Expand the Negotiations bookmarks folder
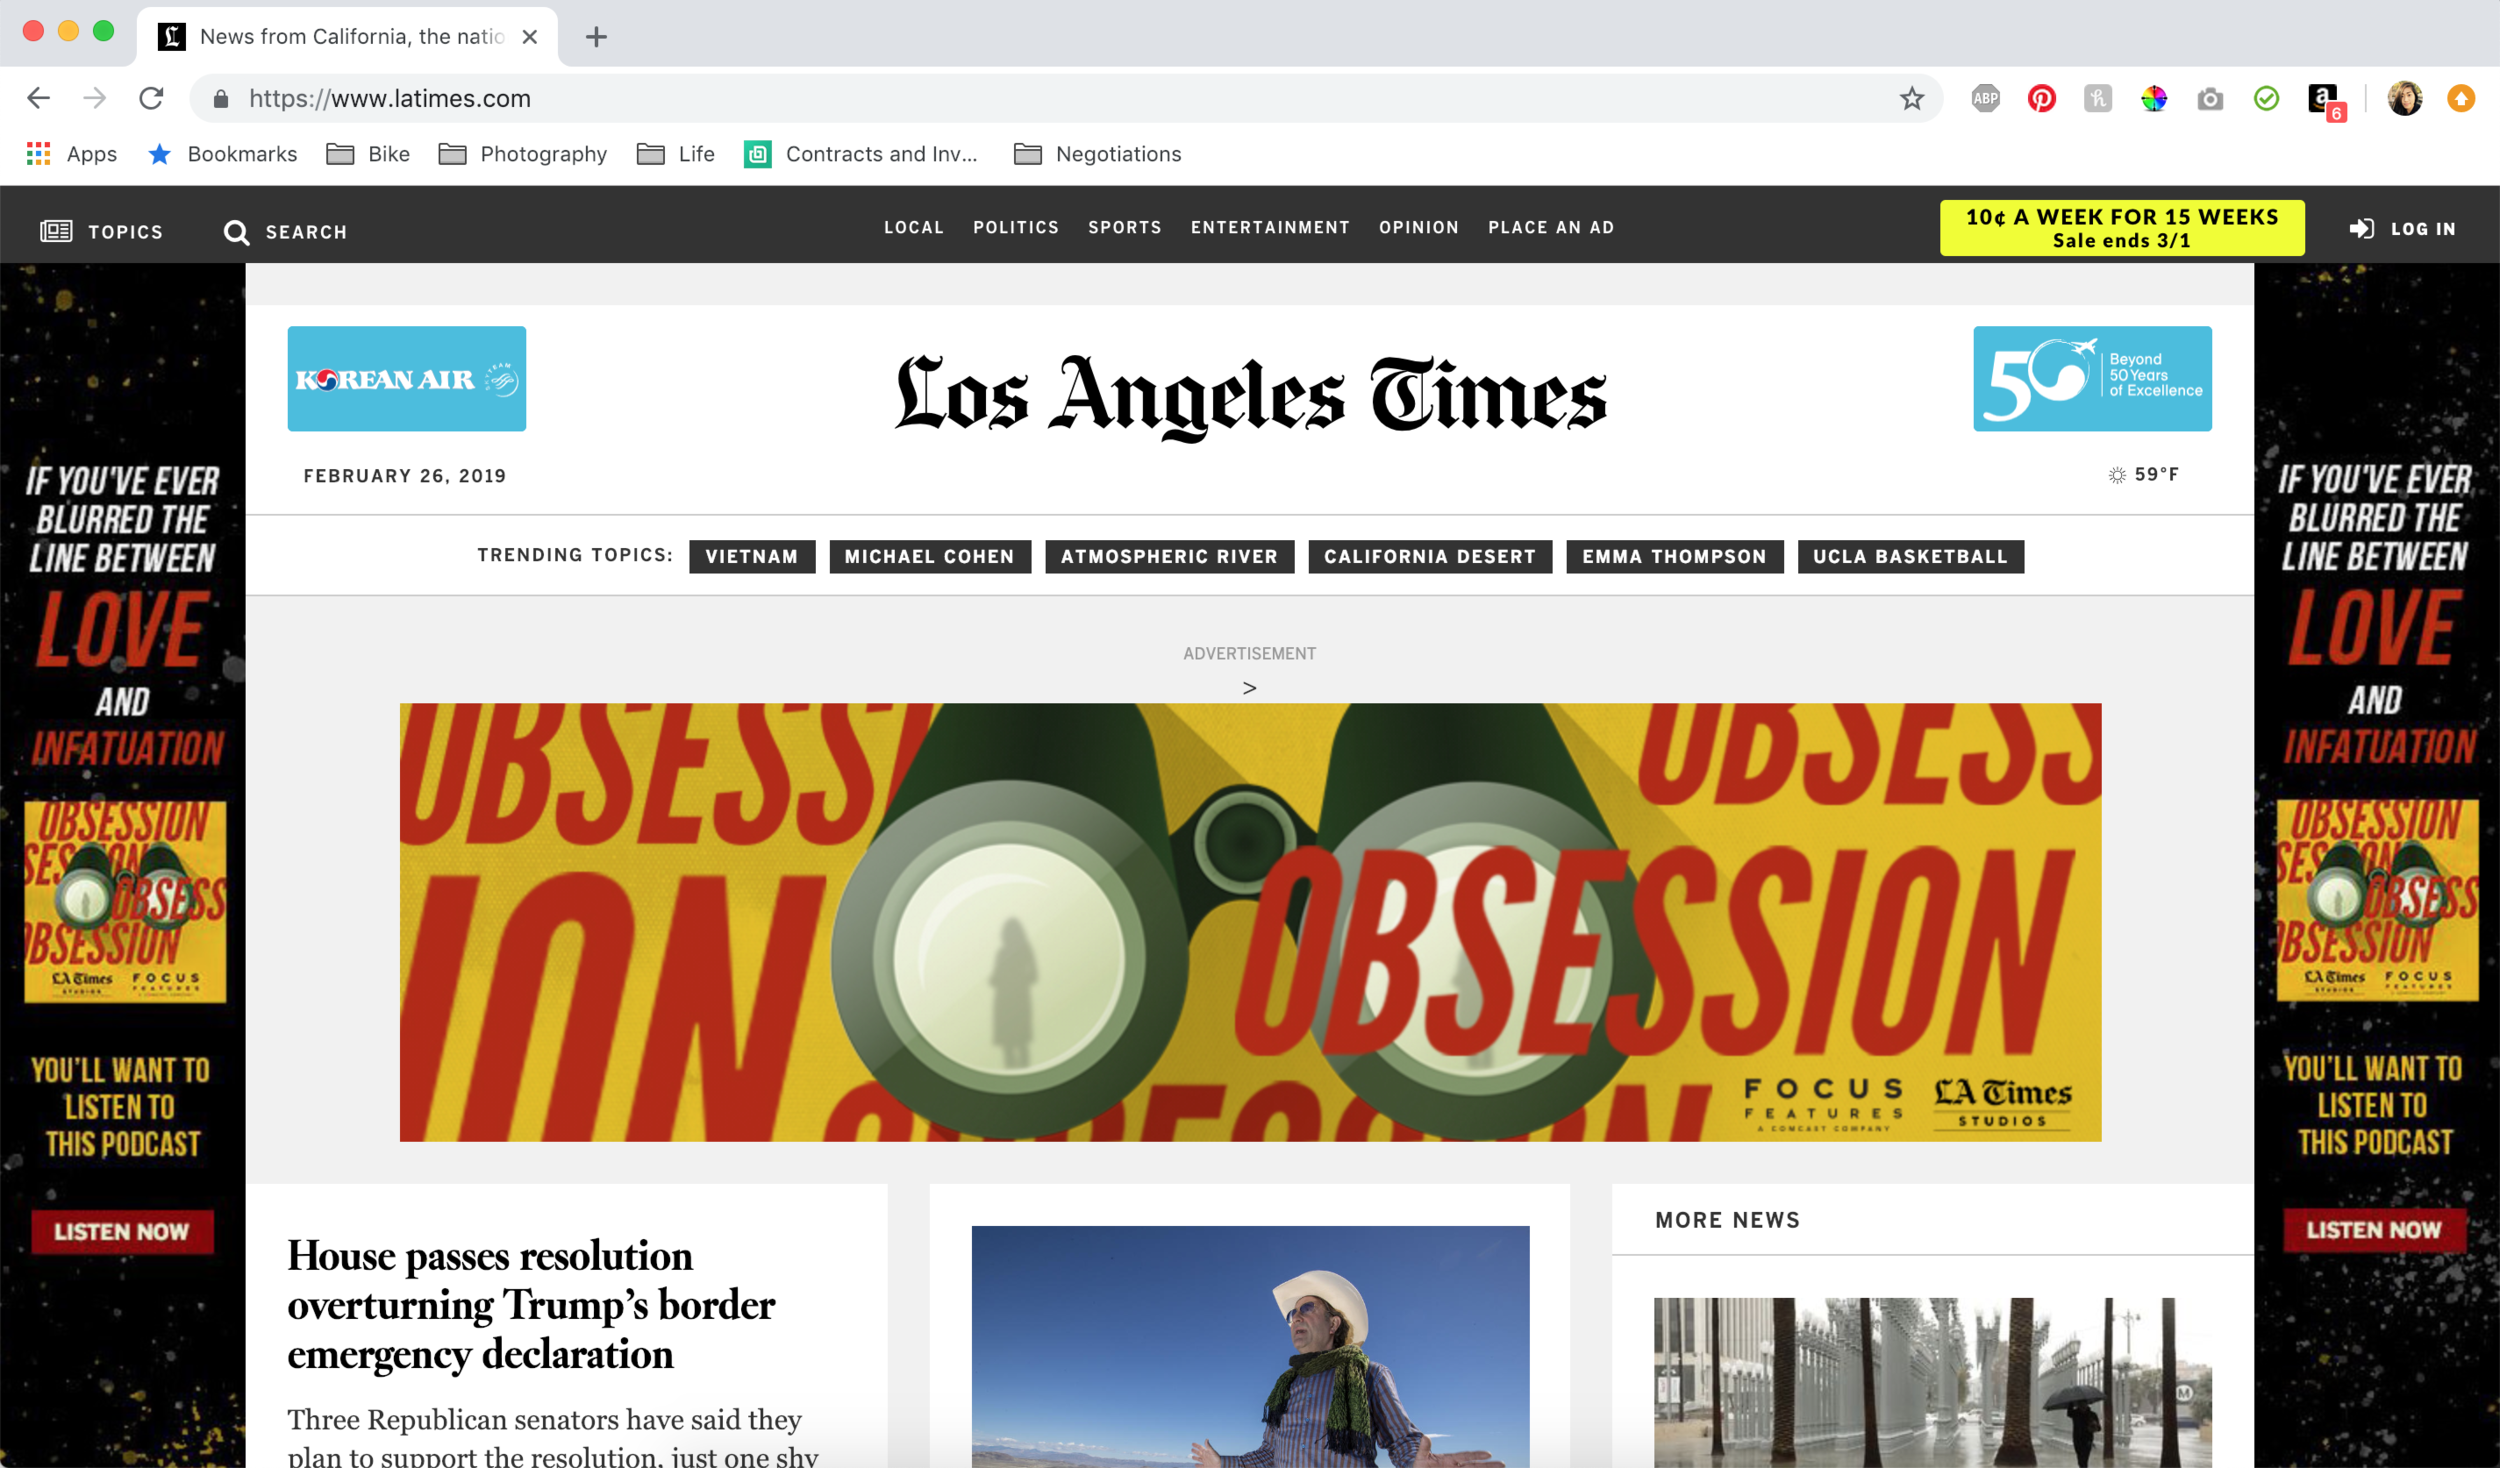 [1097, 154]
